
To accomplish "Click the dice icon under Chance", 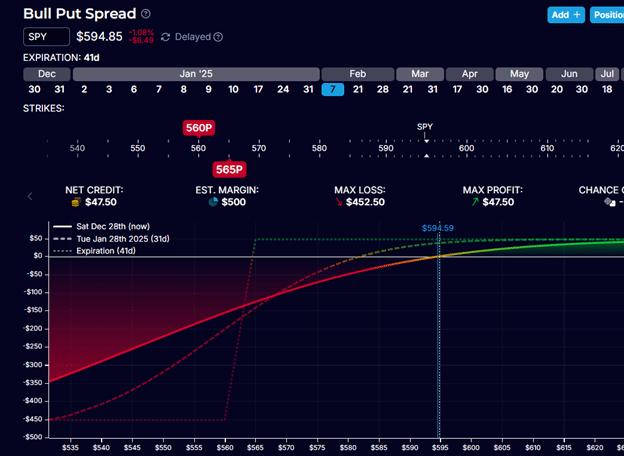I will [x=610, y=202].
